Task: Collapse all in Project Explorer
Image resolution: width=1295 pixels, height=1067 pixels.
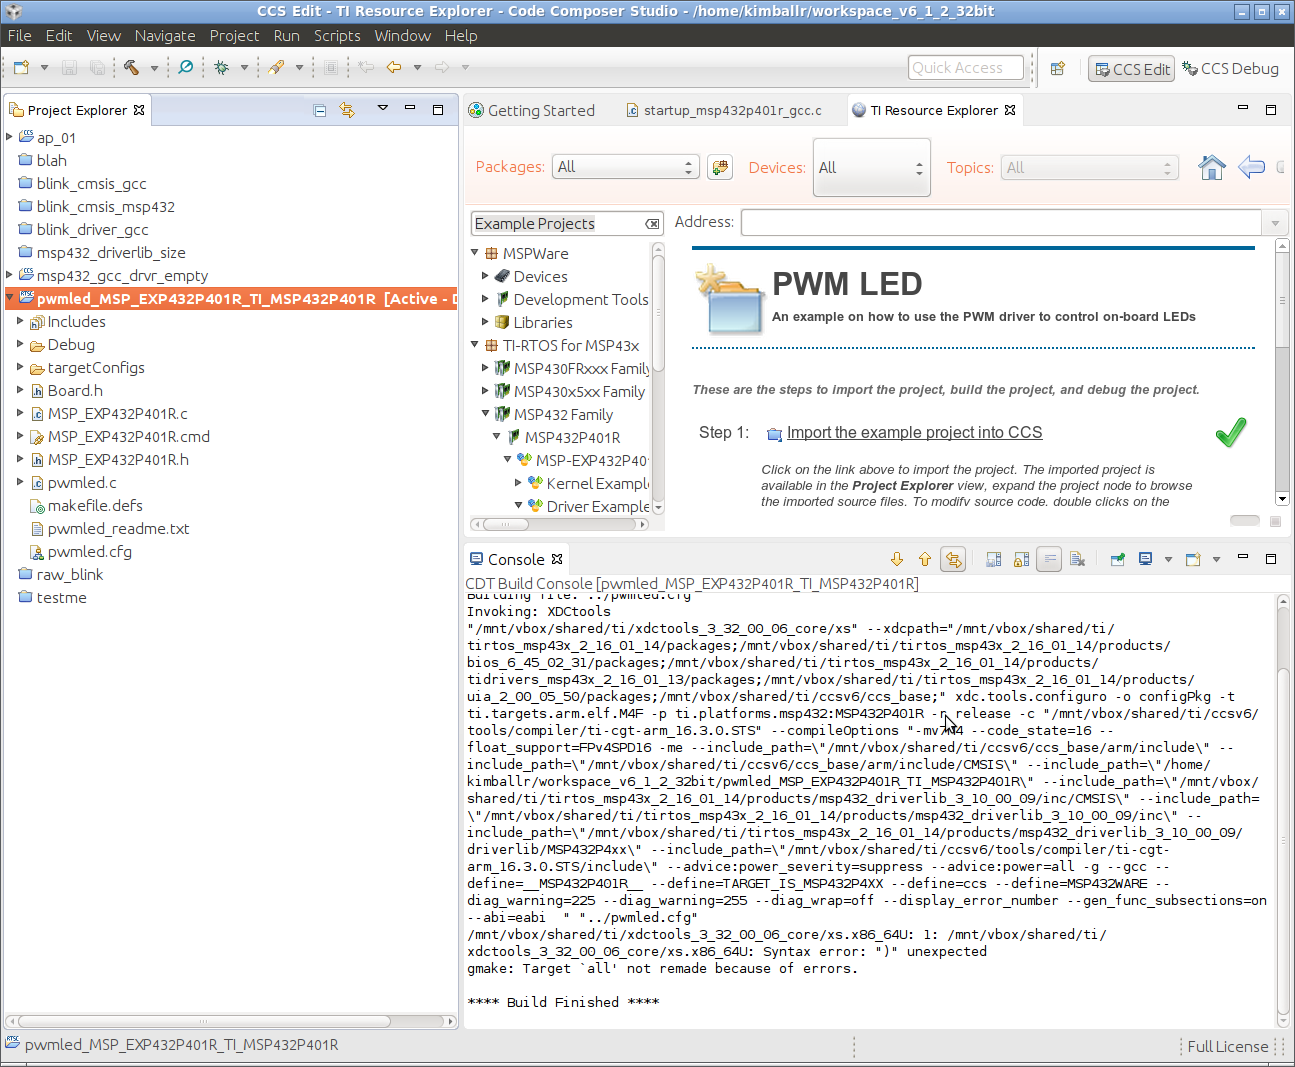Action: tap(320, 110)
